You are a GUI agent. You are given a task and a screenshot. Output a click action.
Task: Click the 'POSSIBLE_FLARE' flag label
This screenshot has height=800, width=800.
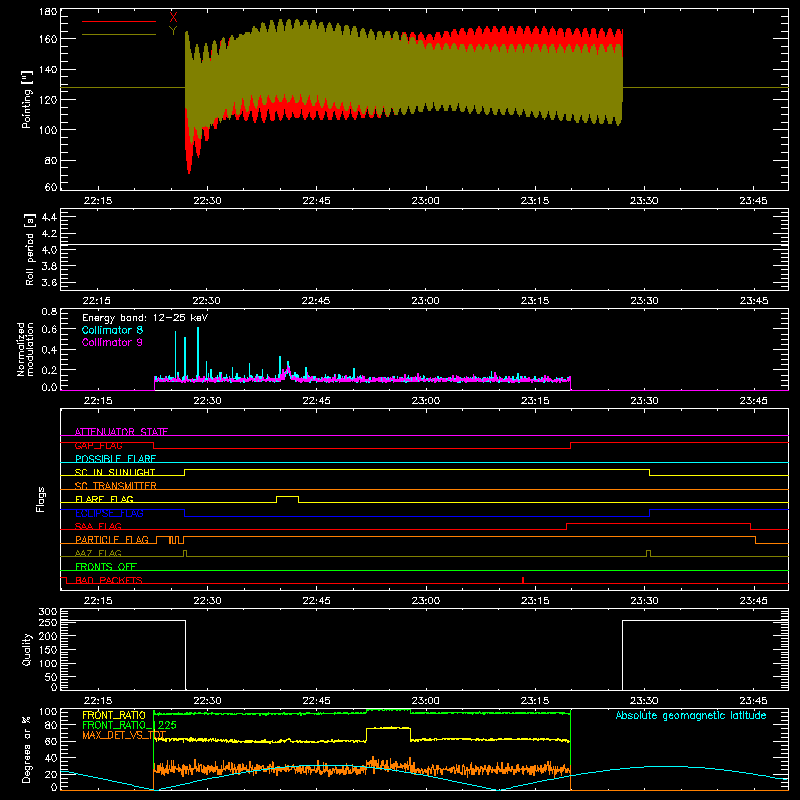(115, 459)
